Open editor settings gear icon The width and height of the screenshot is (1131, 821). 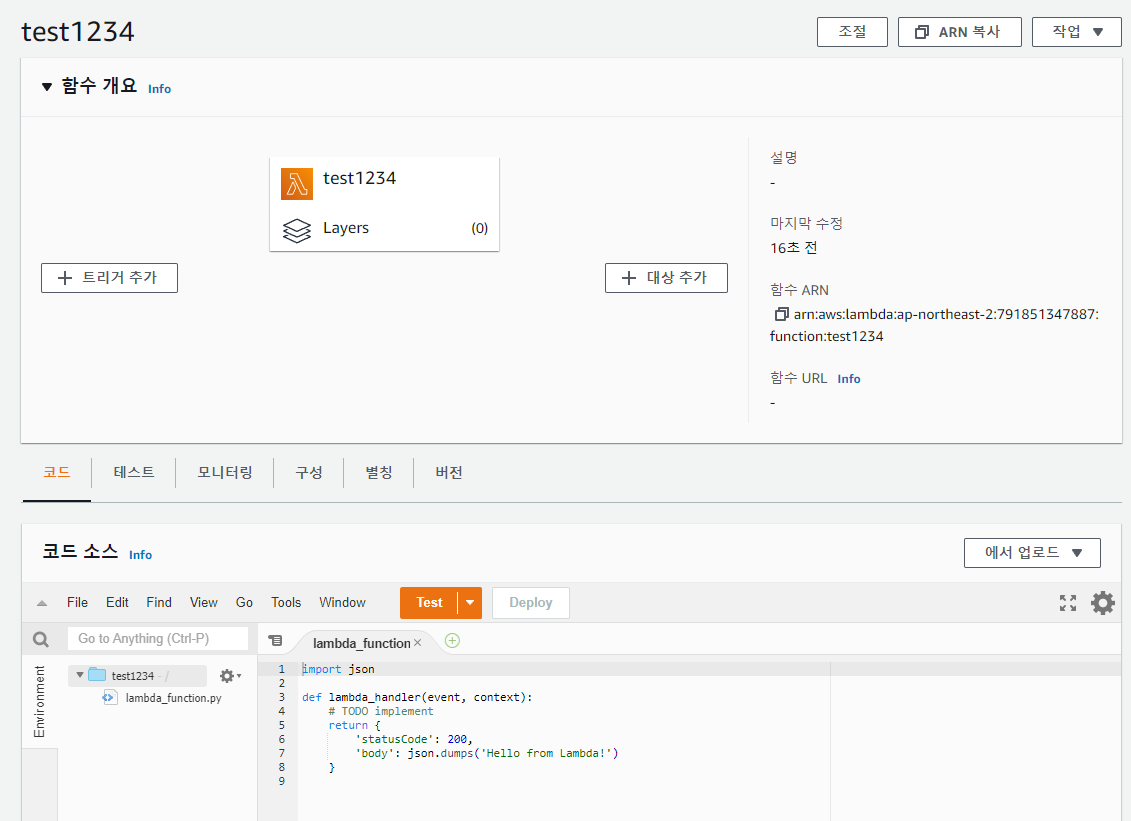pyautogui.click(x=1102, y=602)
